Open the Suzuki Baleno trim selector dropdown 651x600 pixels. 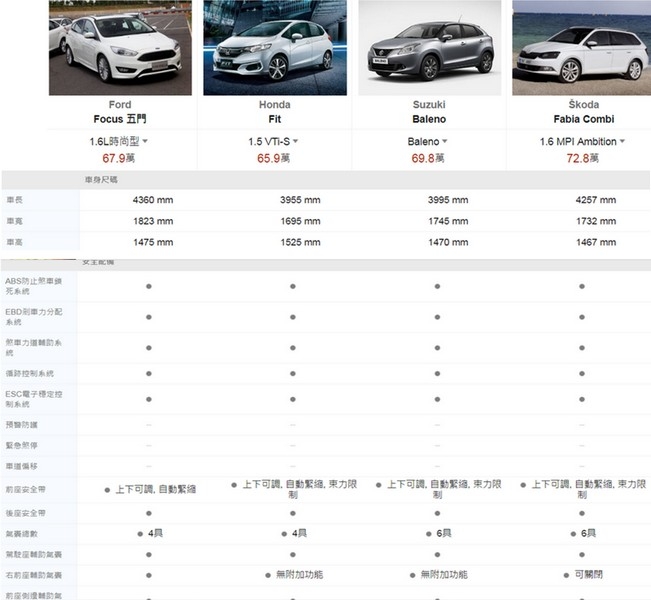point(427,142)
